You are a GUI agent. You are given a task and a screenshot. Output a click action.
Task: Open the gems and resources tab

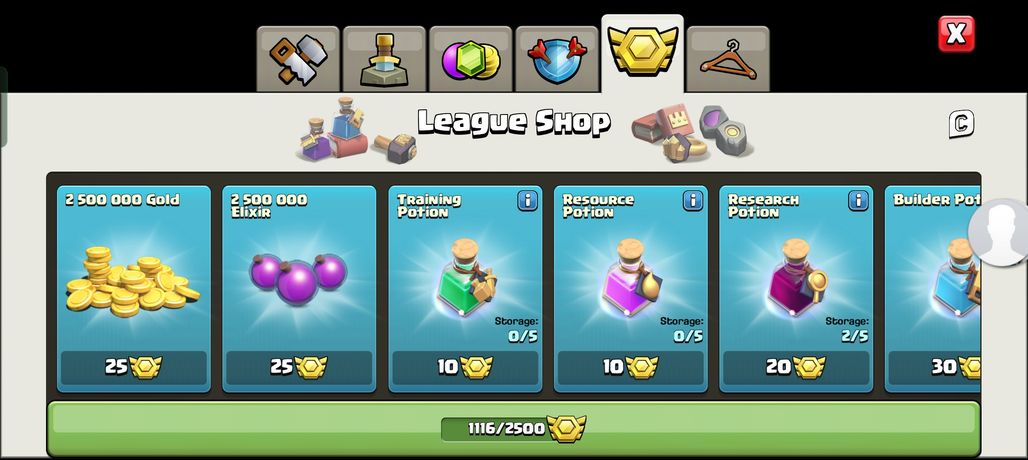(x=470, y=60)
